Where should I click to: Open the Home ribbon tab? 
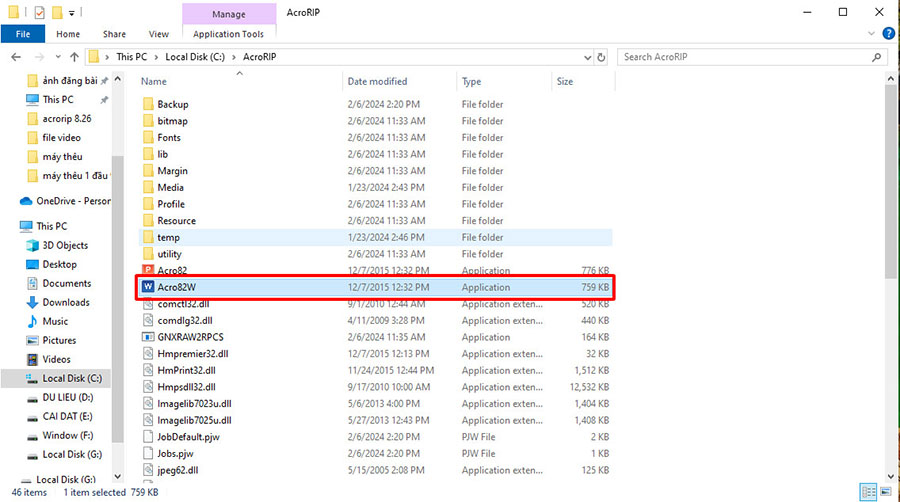[68, 34]
